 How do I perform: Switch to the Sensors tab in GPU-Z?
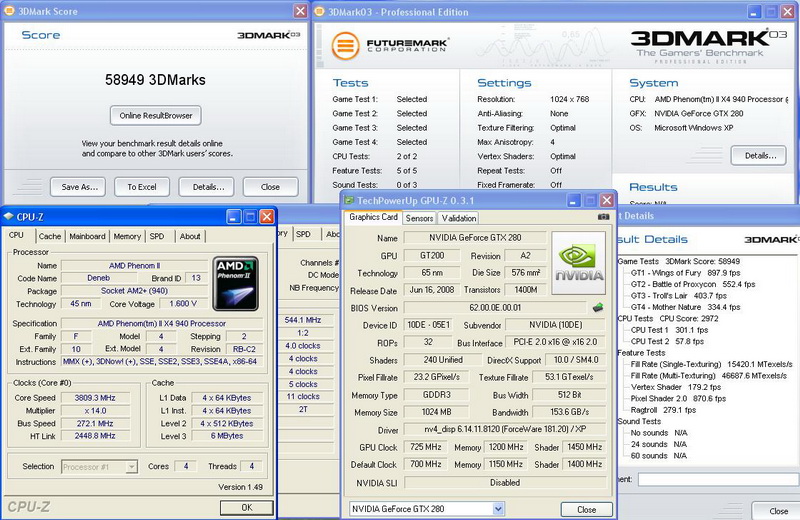[419, 218]
